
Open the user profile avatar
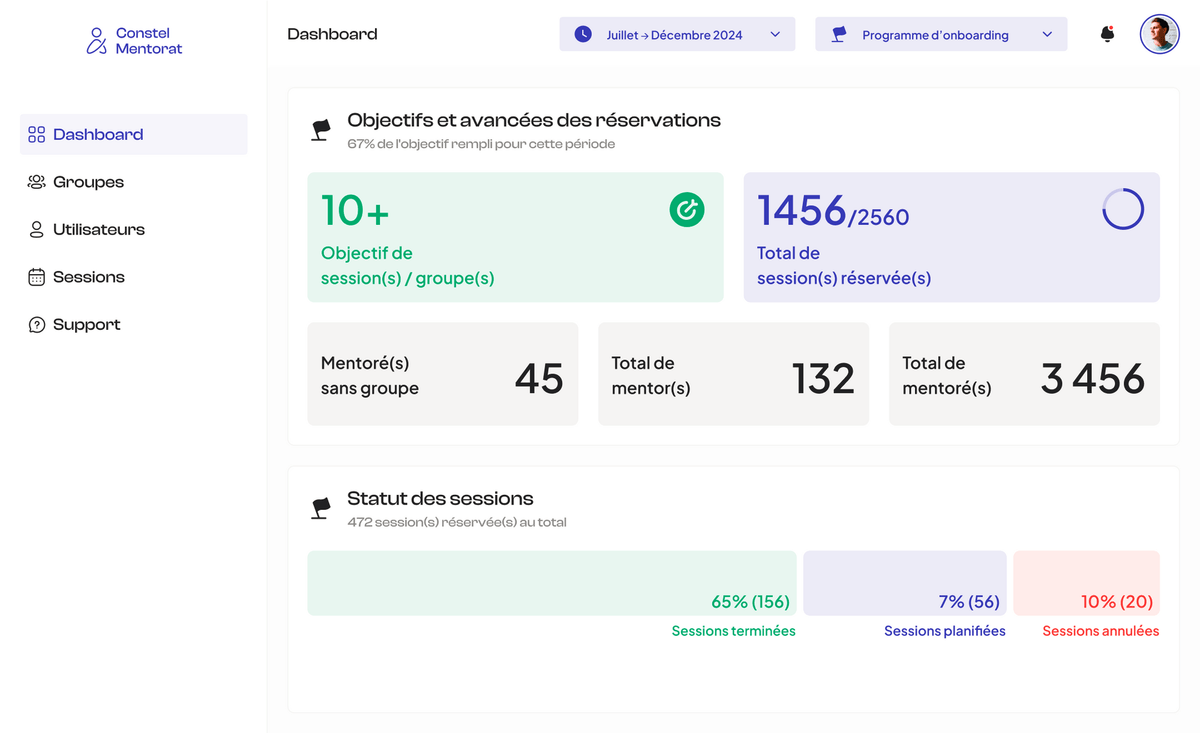pos(1159,34)
